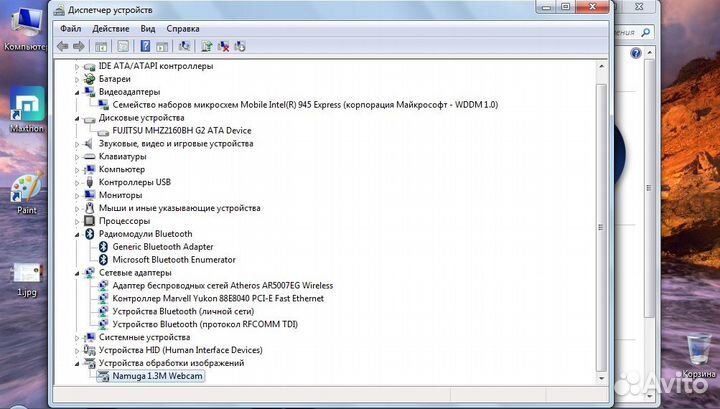
Task: Click the Компьютер tree category
Action: click(122, 169)
